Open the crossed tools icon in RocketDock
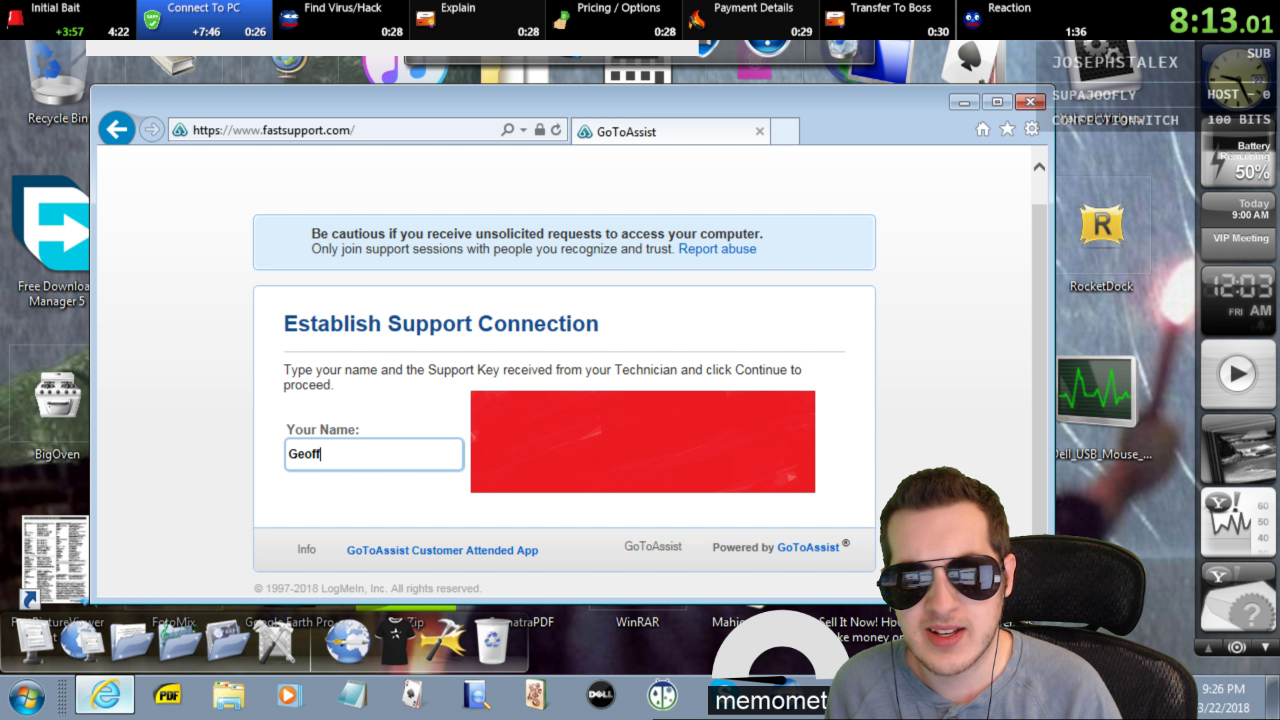 pos(275,641)
